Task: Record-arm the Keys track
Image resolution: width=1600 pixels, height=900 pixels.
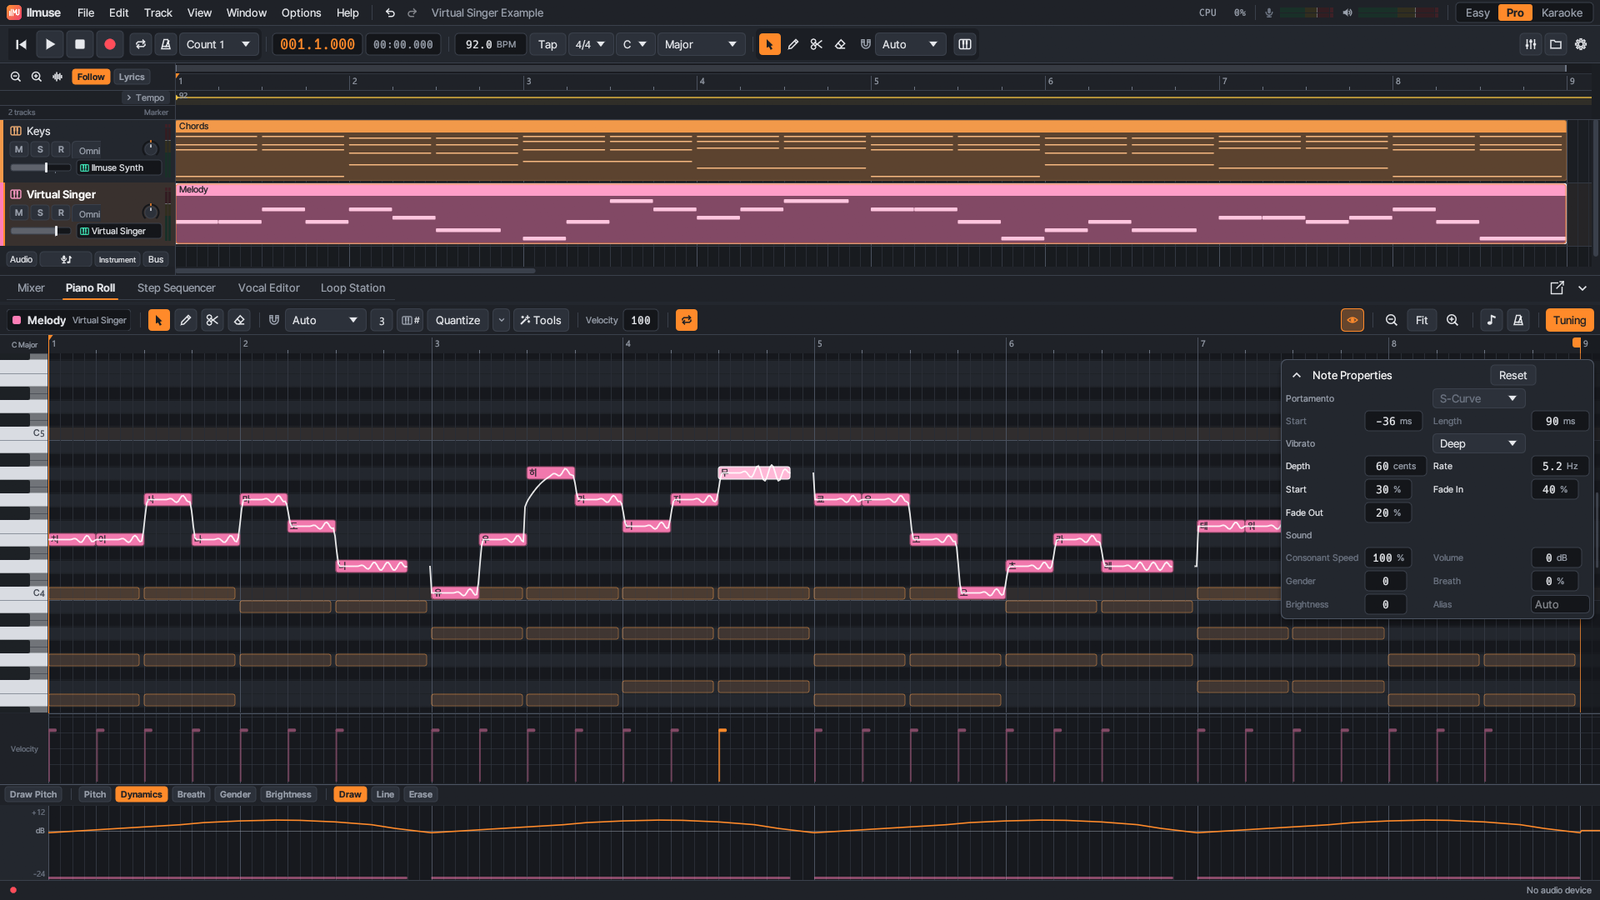Action: pyautogui.click(x=61, y=150)
